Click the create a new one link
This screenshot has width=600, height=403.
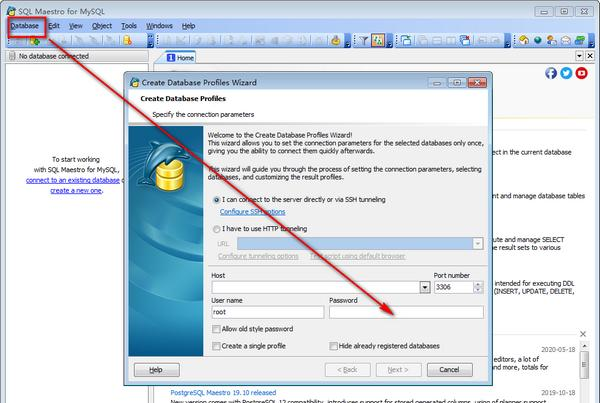coord(76,191)
